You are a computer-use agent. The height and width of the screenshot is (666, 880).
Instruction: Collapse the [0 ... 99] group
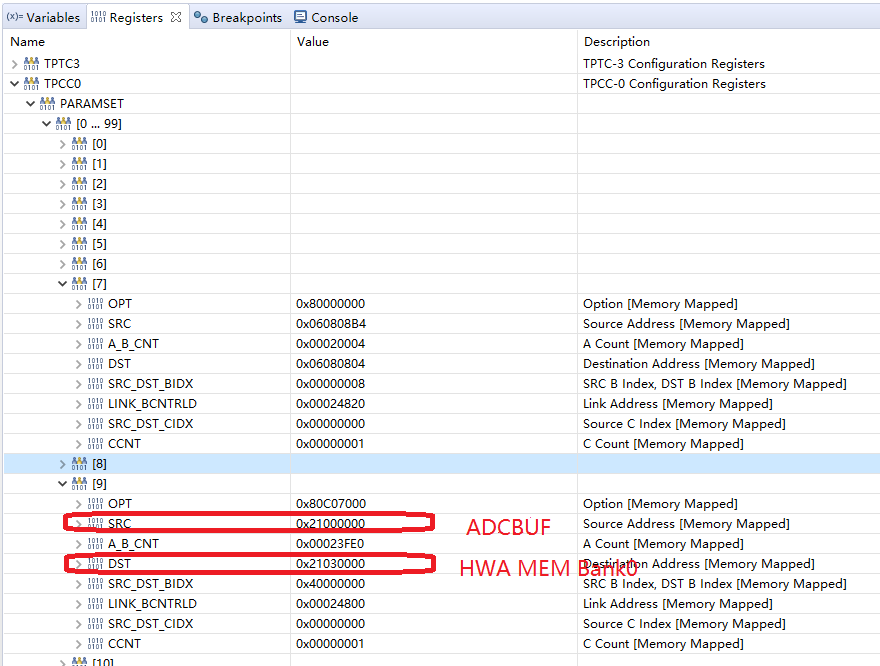click(47, 123)
